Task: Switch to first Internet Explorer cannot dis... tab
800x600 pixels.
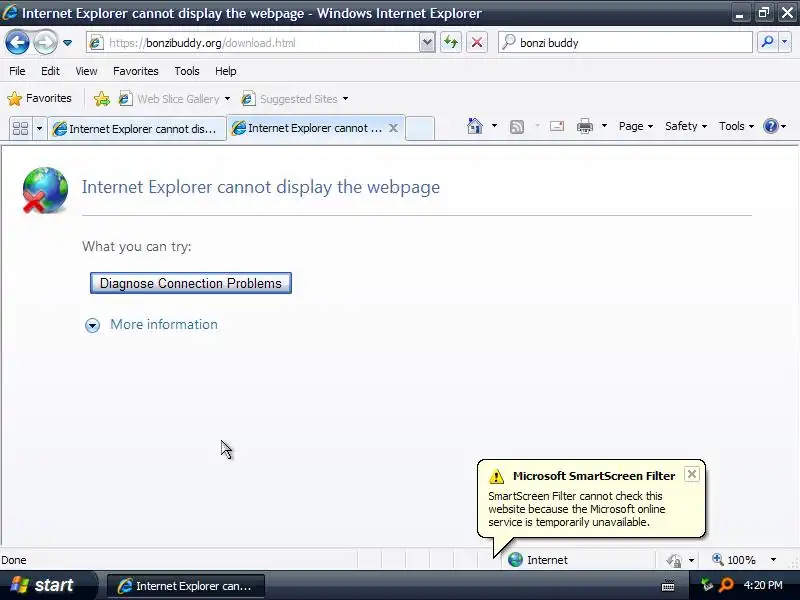Action: [137, 129]
